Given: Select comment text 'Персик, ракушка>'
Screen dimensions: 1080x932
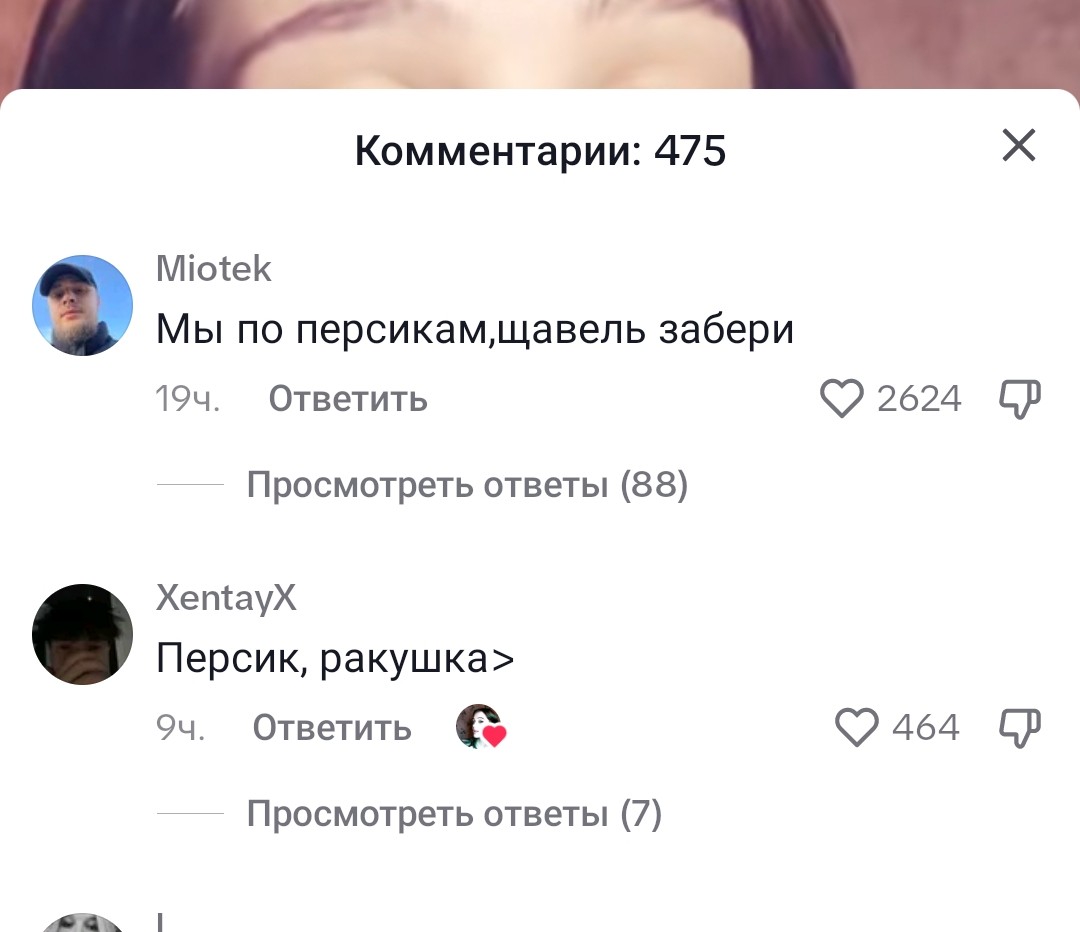Looking at the screenshot, I should pyautogui.click(x=335, y=659).
